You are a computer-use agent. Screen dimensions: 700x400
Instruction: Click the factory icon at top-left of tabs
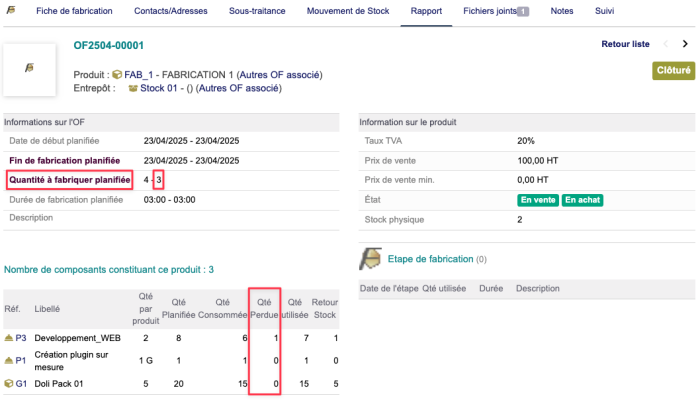click(x=14, y=11)
